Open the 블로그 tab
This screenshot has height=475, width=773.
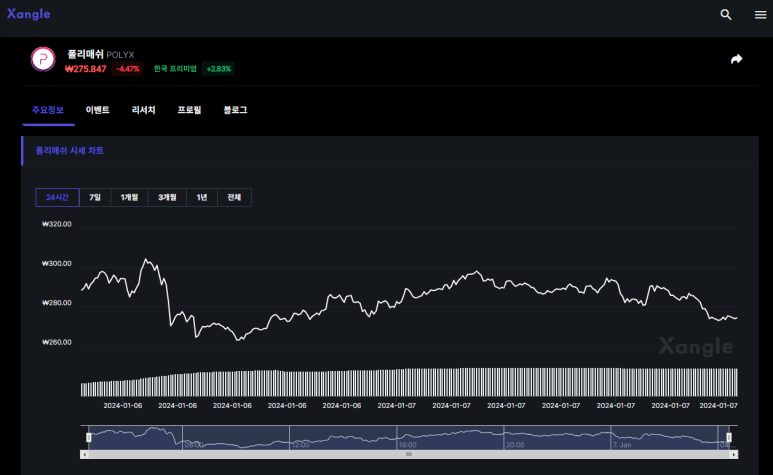click(x=235, y=110)
